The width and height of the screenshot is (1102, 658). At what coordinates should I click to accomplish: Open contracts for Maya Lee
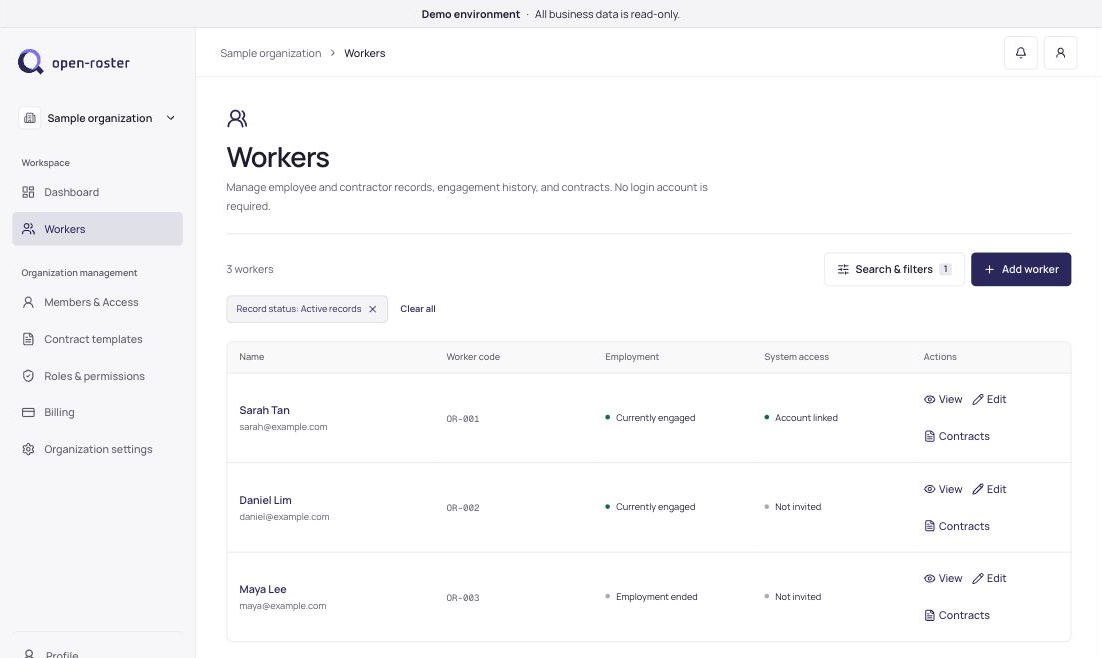957,615
